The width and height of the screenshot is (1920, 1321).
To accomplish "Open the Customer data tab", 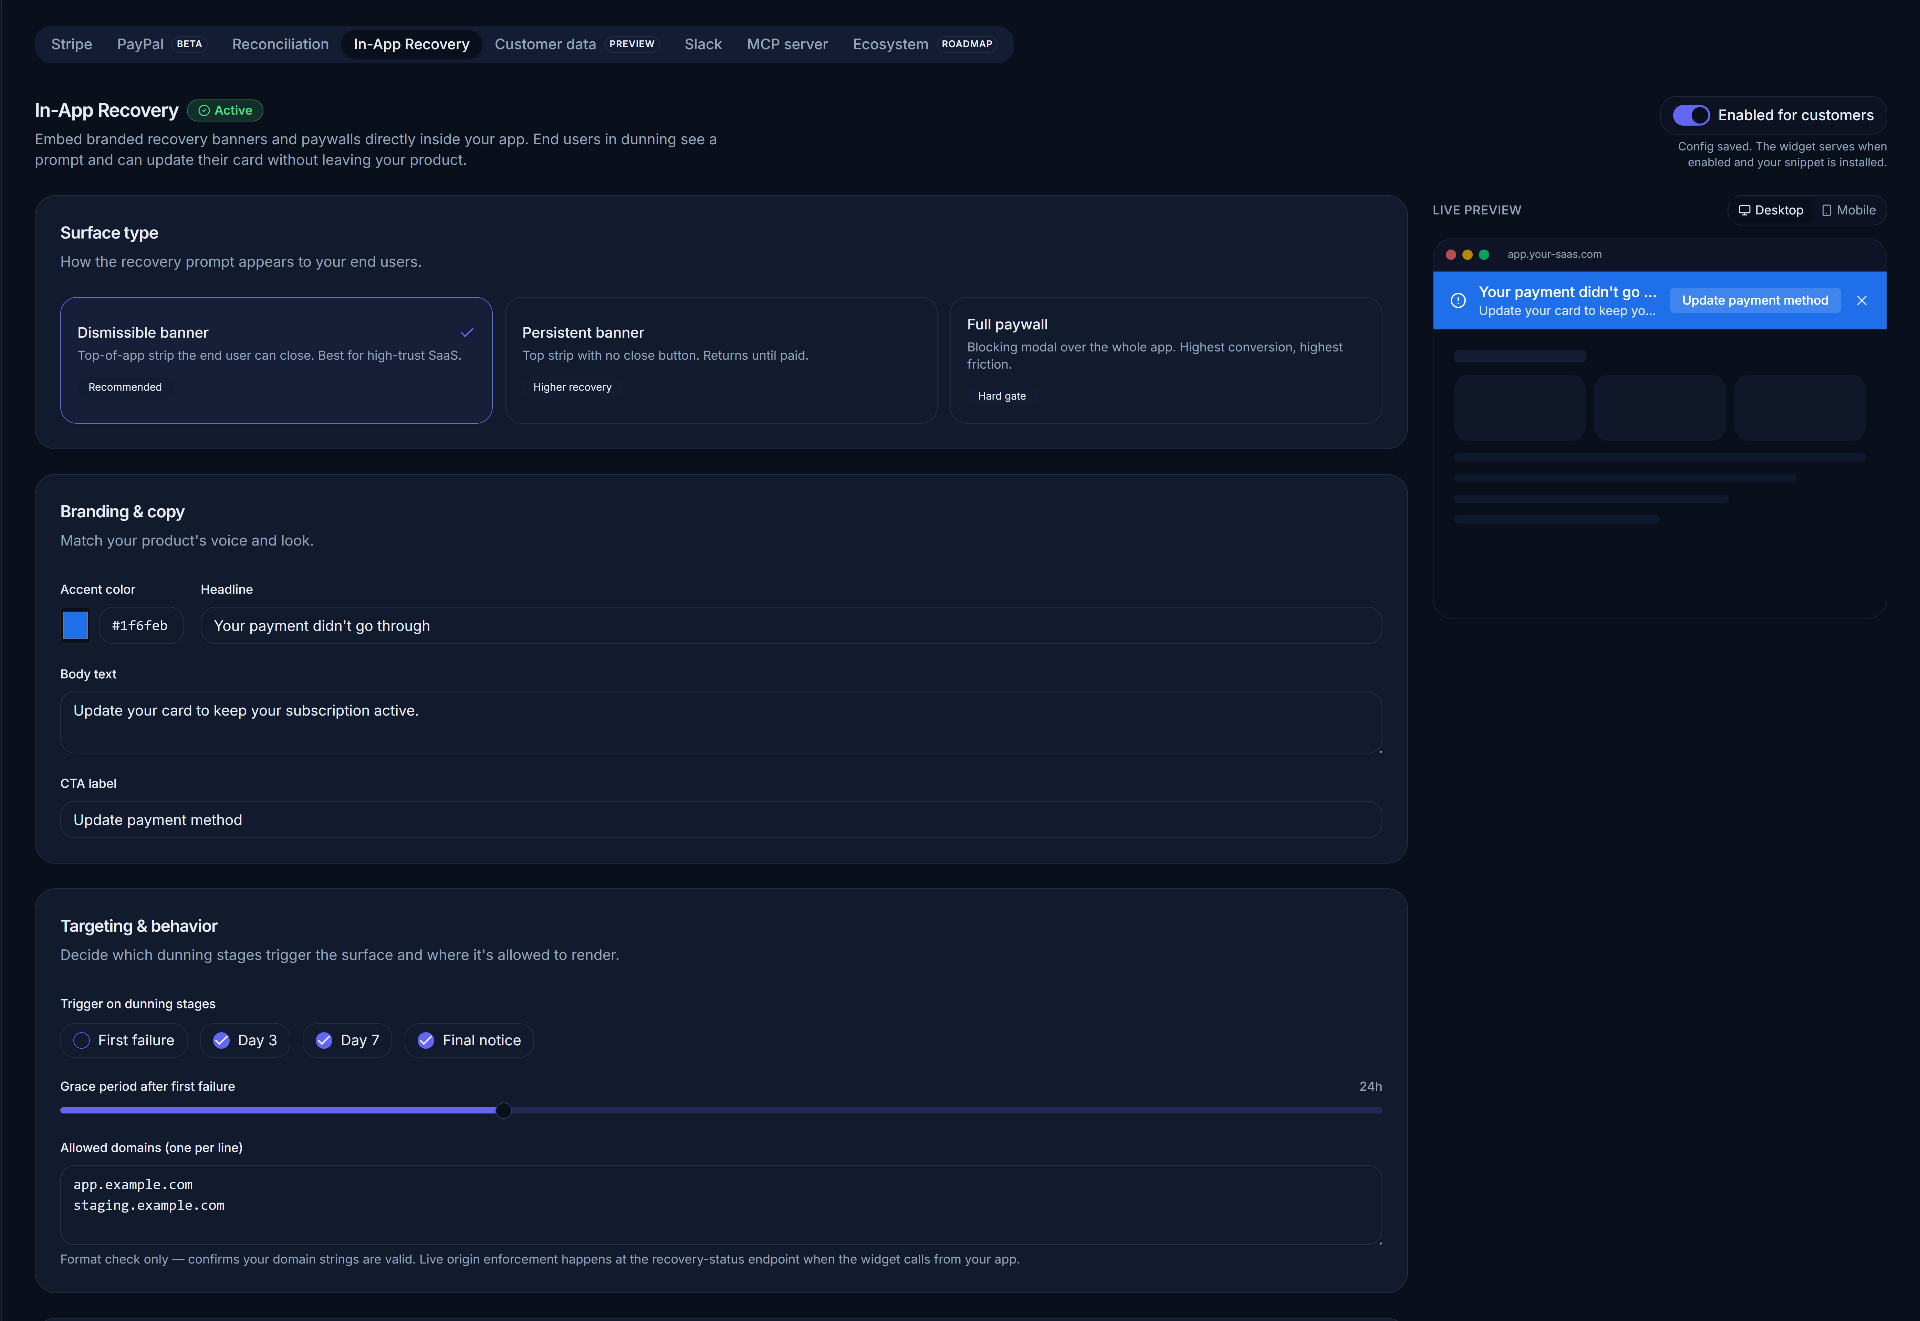I will 575,44.
